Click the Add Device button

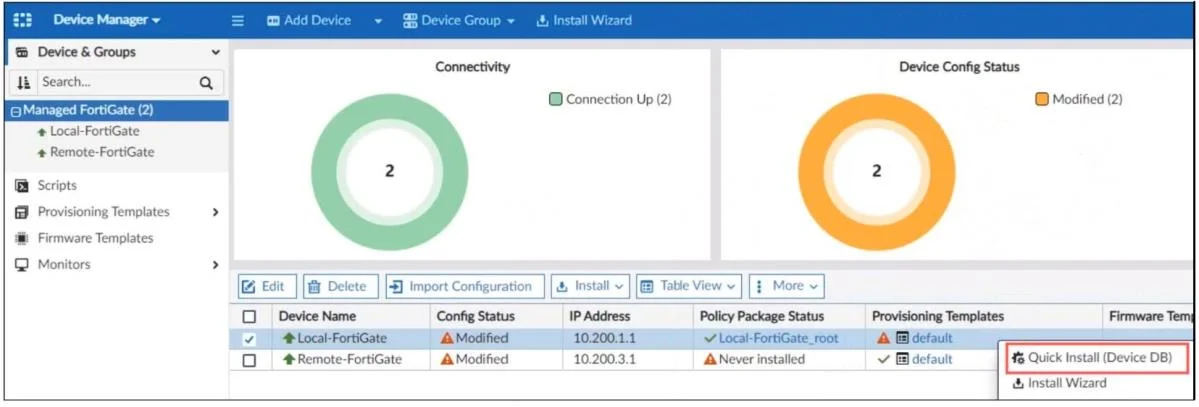309,21
